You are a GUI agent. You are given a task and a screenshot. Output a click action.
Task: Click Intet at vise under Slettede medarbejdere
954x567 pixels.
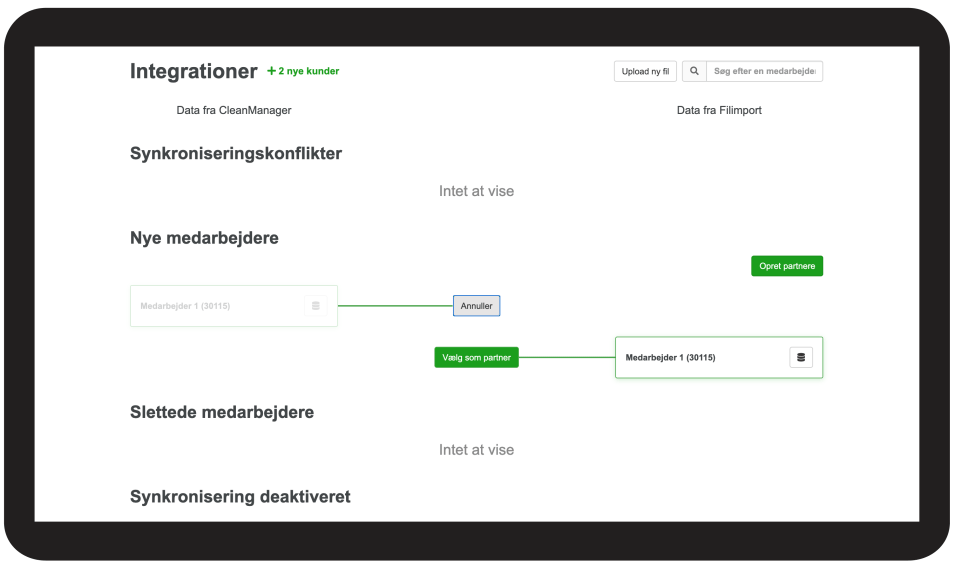point(476,450)
